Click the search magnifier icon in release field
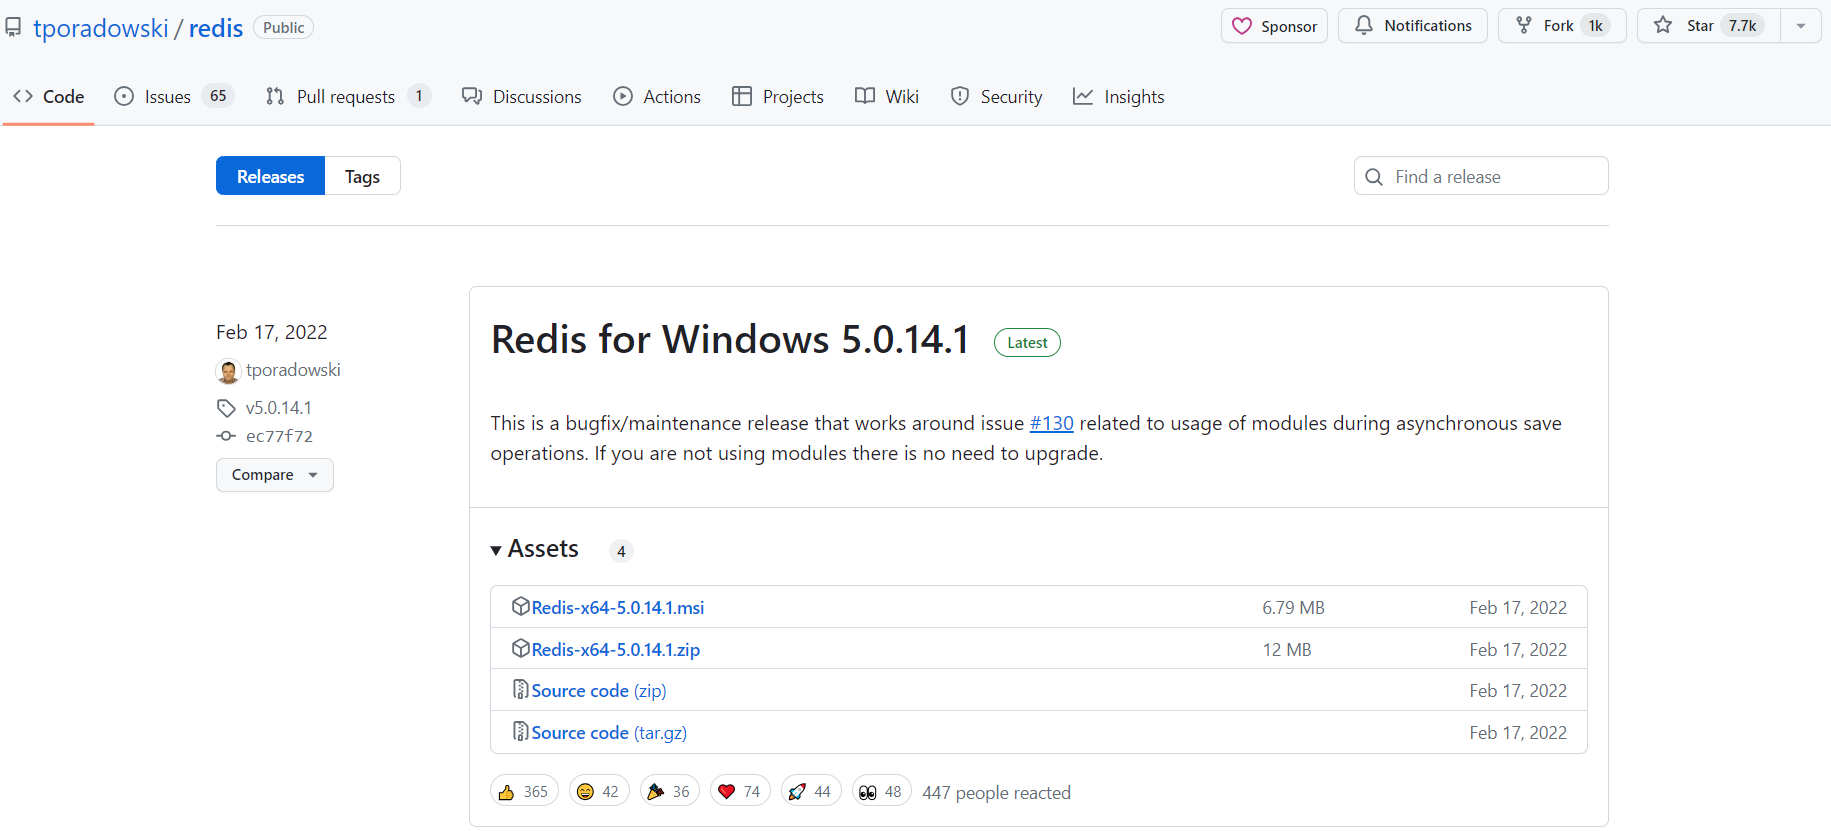This screenshot has height=831, width=1831. (x=1374, y=176)
